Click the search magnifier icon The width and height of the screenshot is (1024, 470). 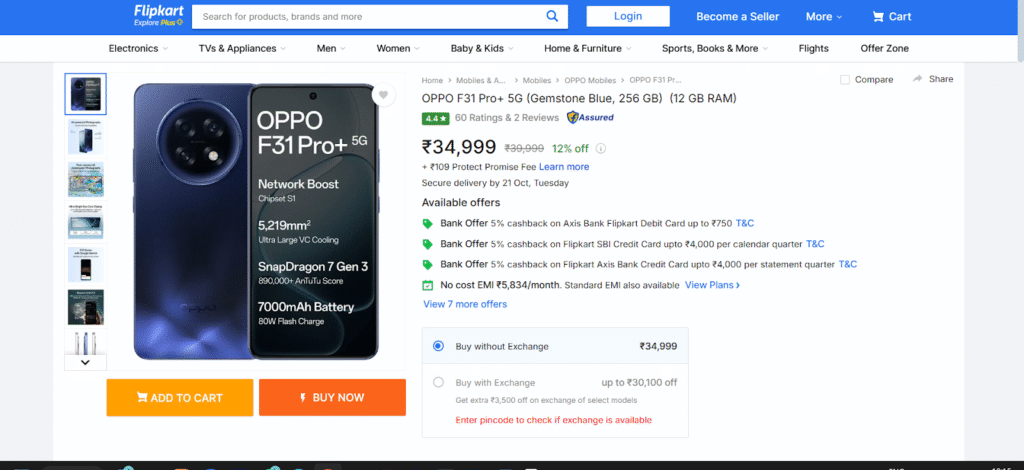pyautogui.click(x=552, y=16)
